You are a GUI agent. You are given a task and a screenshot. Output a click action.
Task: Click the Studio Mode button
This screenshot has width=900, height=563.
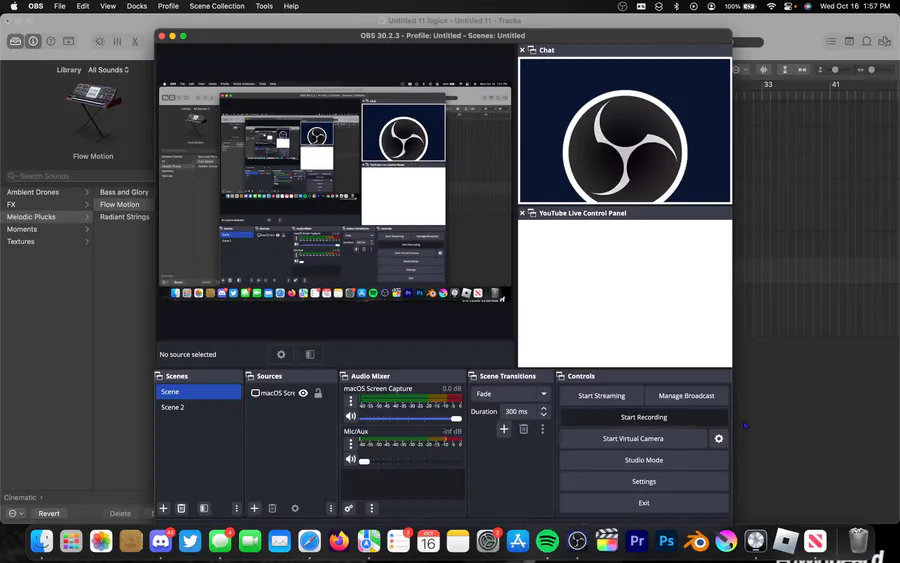pyautogui.click(x=643, y=460)
